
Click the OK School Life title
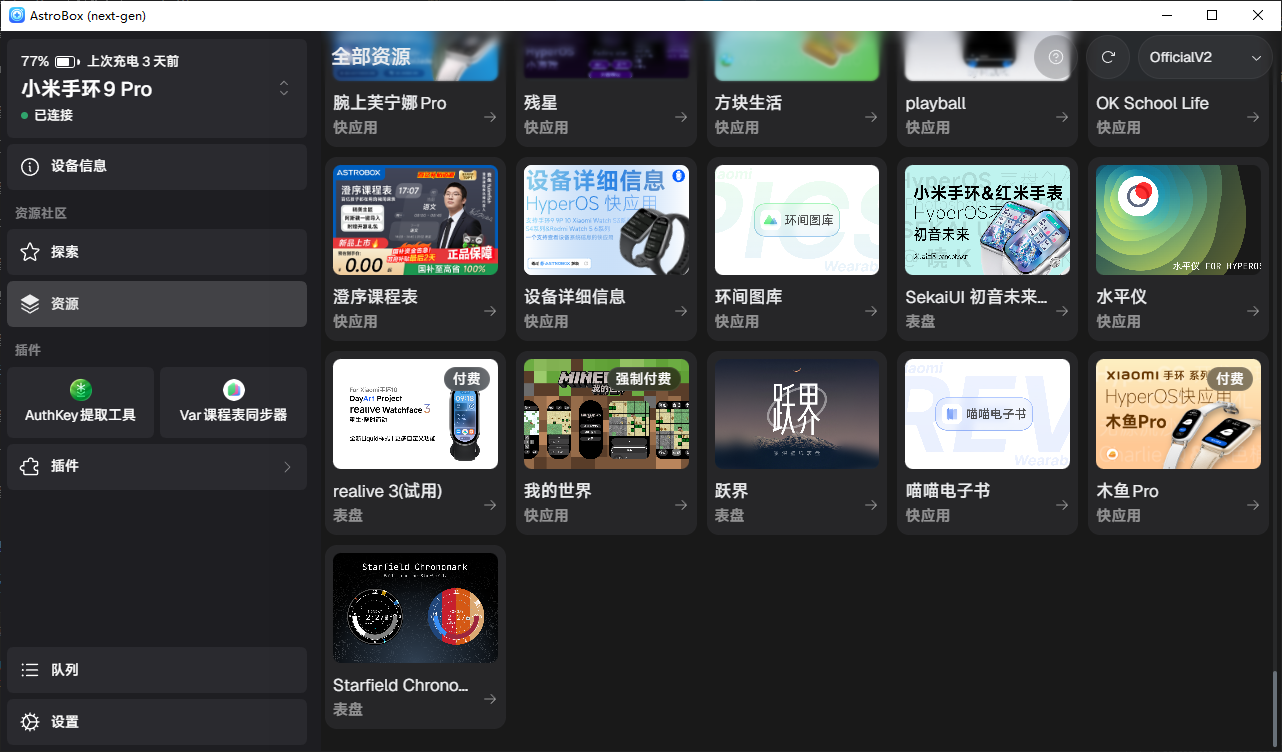(x=1152, y=103)
